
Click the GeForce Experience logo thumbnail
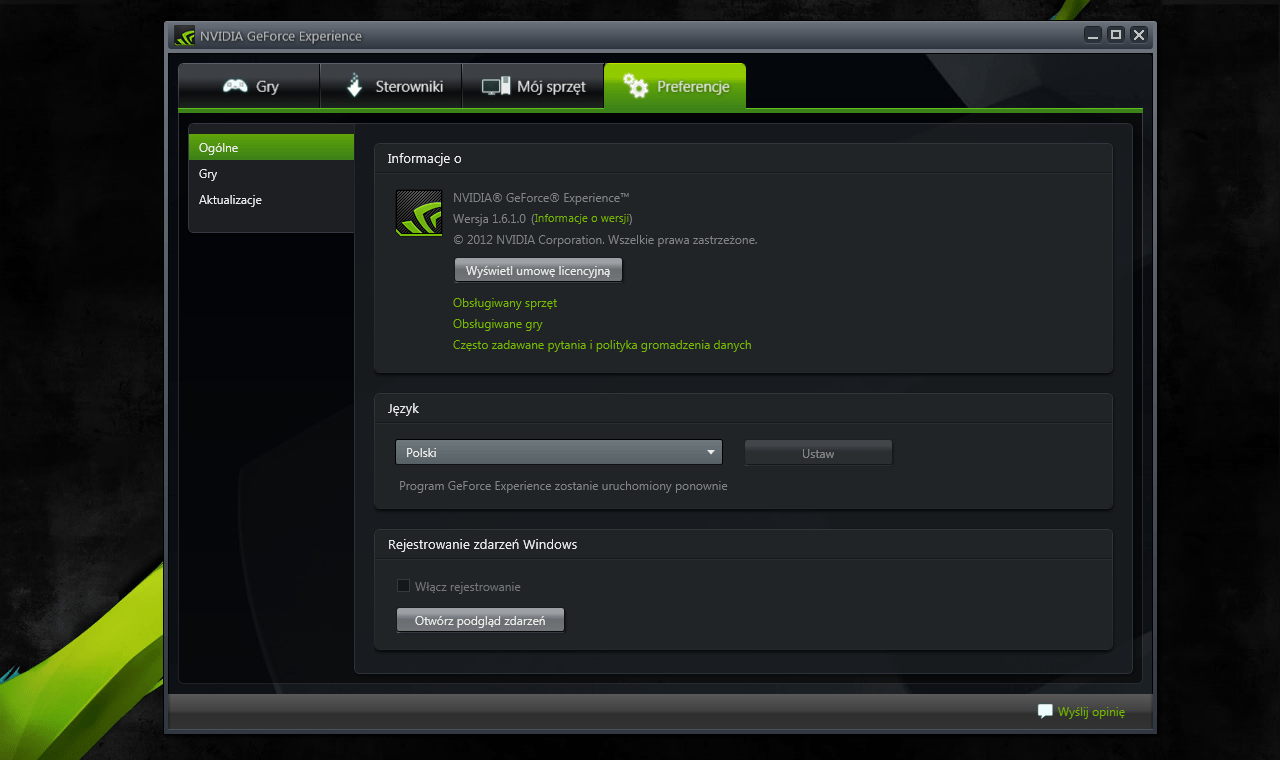tap(418, 212)
